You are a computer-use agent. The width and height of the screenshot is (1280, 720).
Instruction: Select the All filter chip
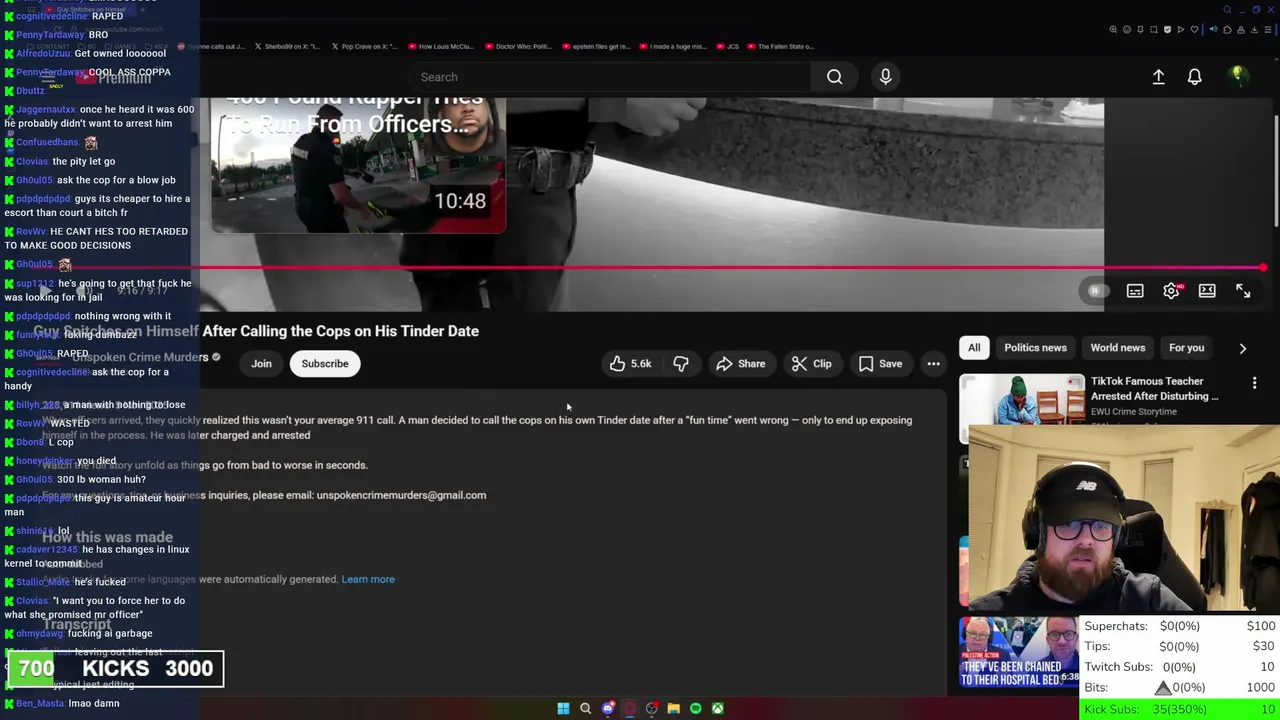coord(974,348)
